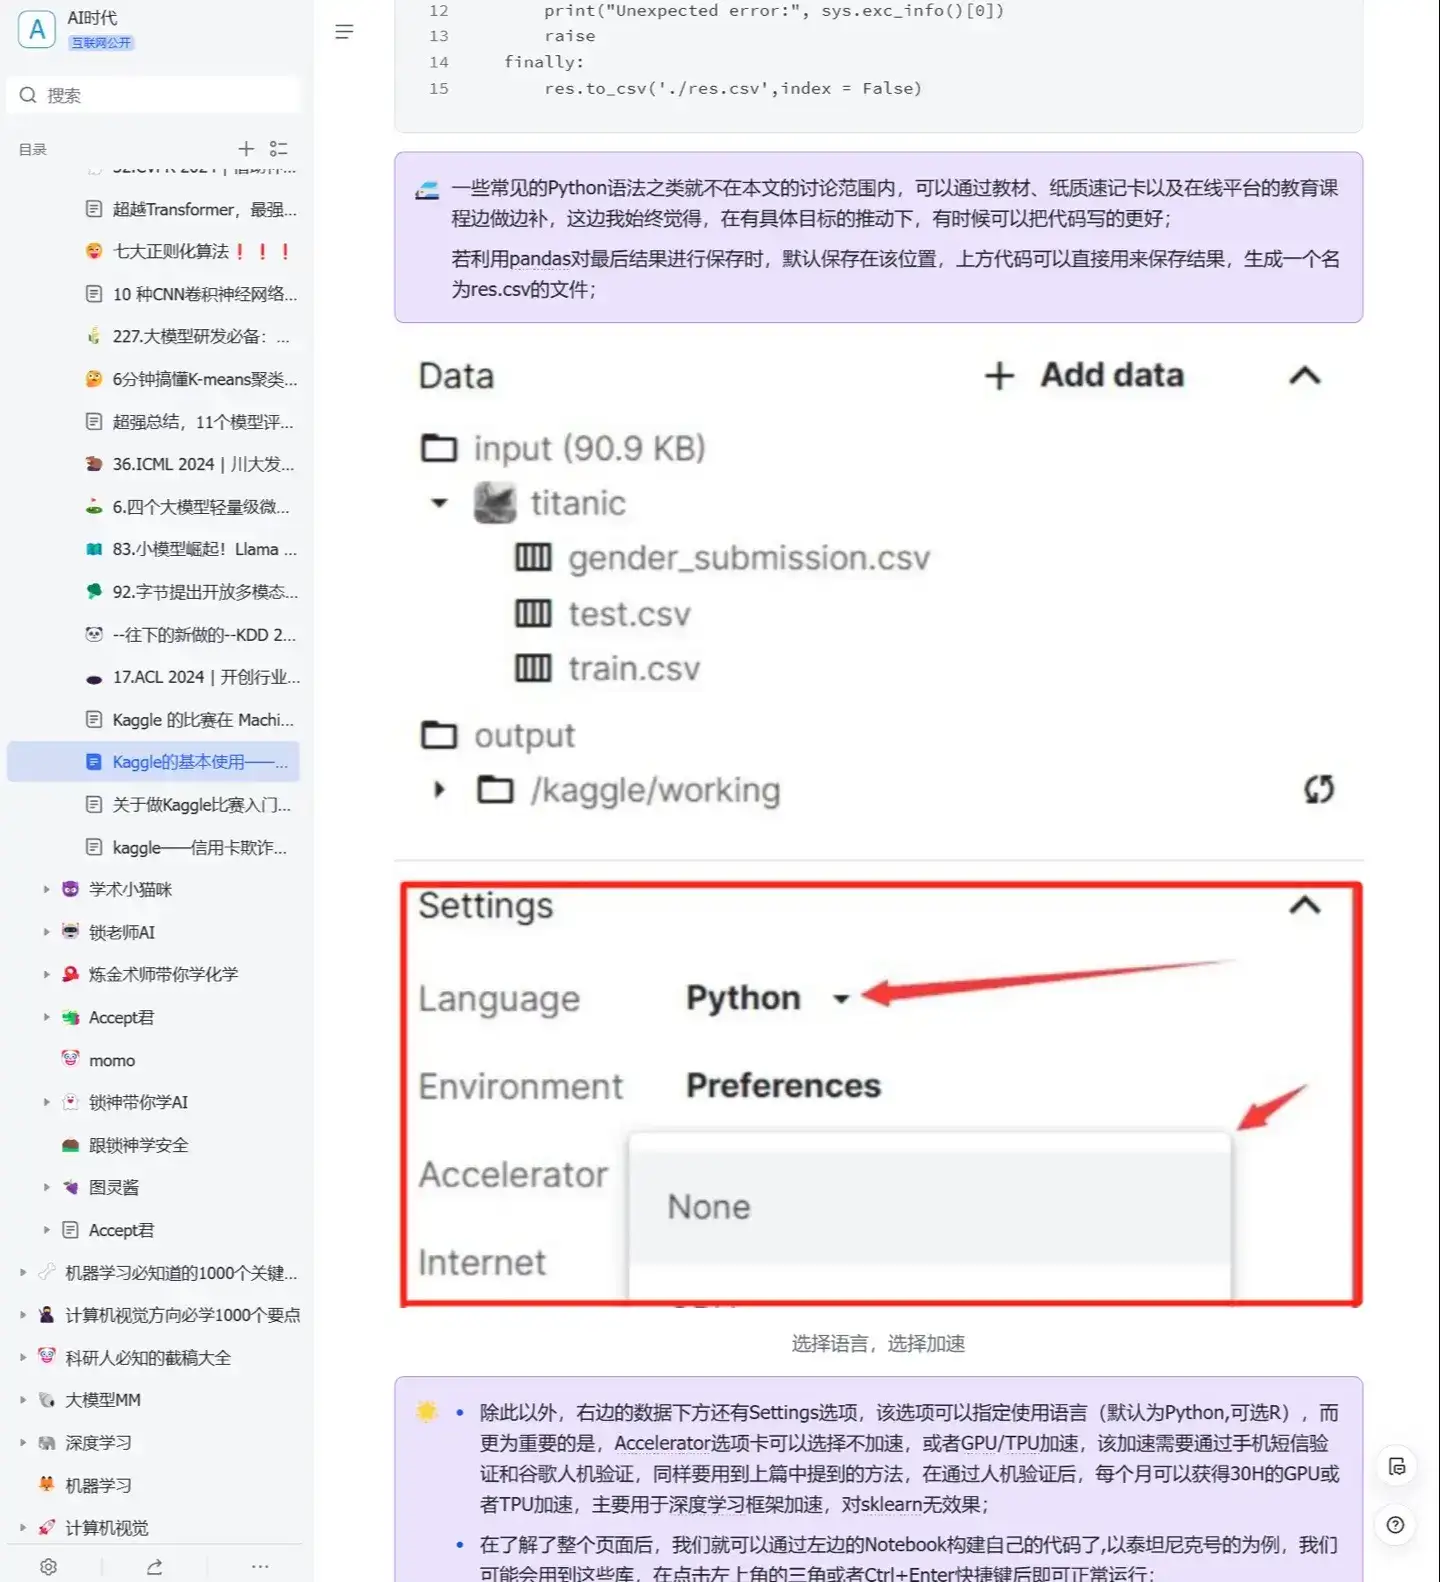1440x1582 pixels.
Task: Click the corn icon of 227.大模型研发必备
Action: pyautogui.click(x=94, y=336)
